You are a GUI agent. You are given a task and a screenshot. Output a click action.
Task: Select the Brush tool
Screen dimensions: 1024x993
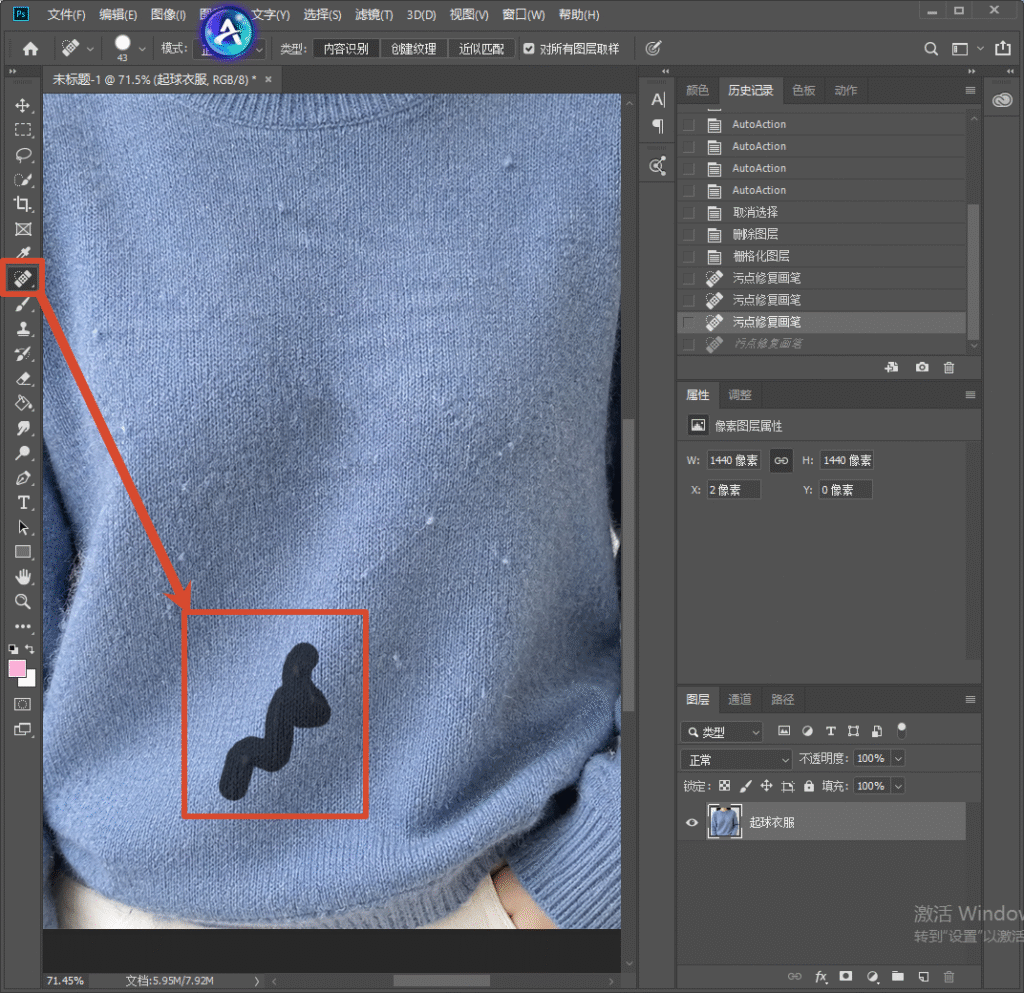[23, 304]
